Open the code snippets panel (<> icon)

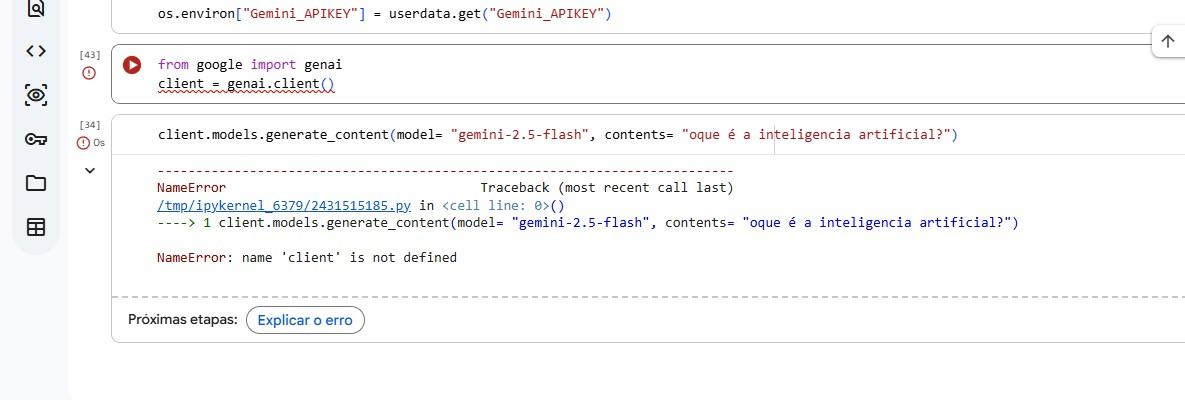[x=36, y=51]
